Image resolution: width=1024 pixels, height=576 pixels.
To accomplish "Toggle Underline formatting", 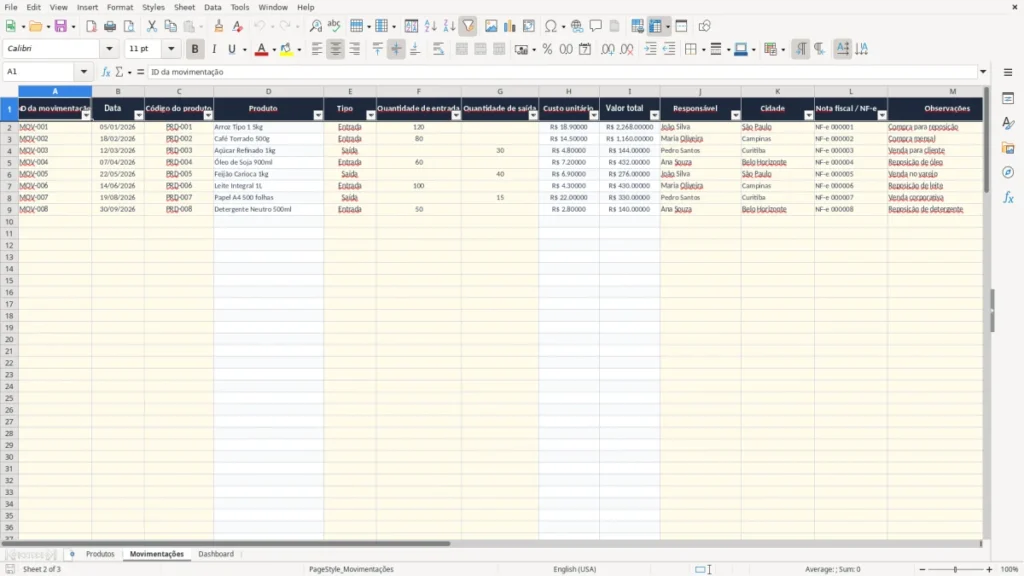I will [x=231, y=49].
